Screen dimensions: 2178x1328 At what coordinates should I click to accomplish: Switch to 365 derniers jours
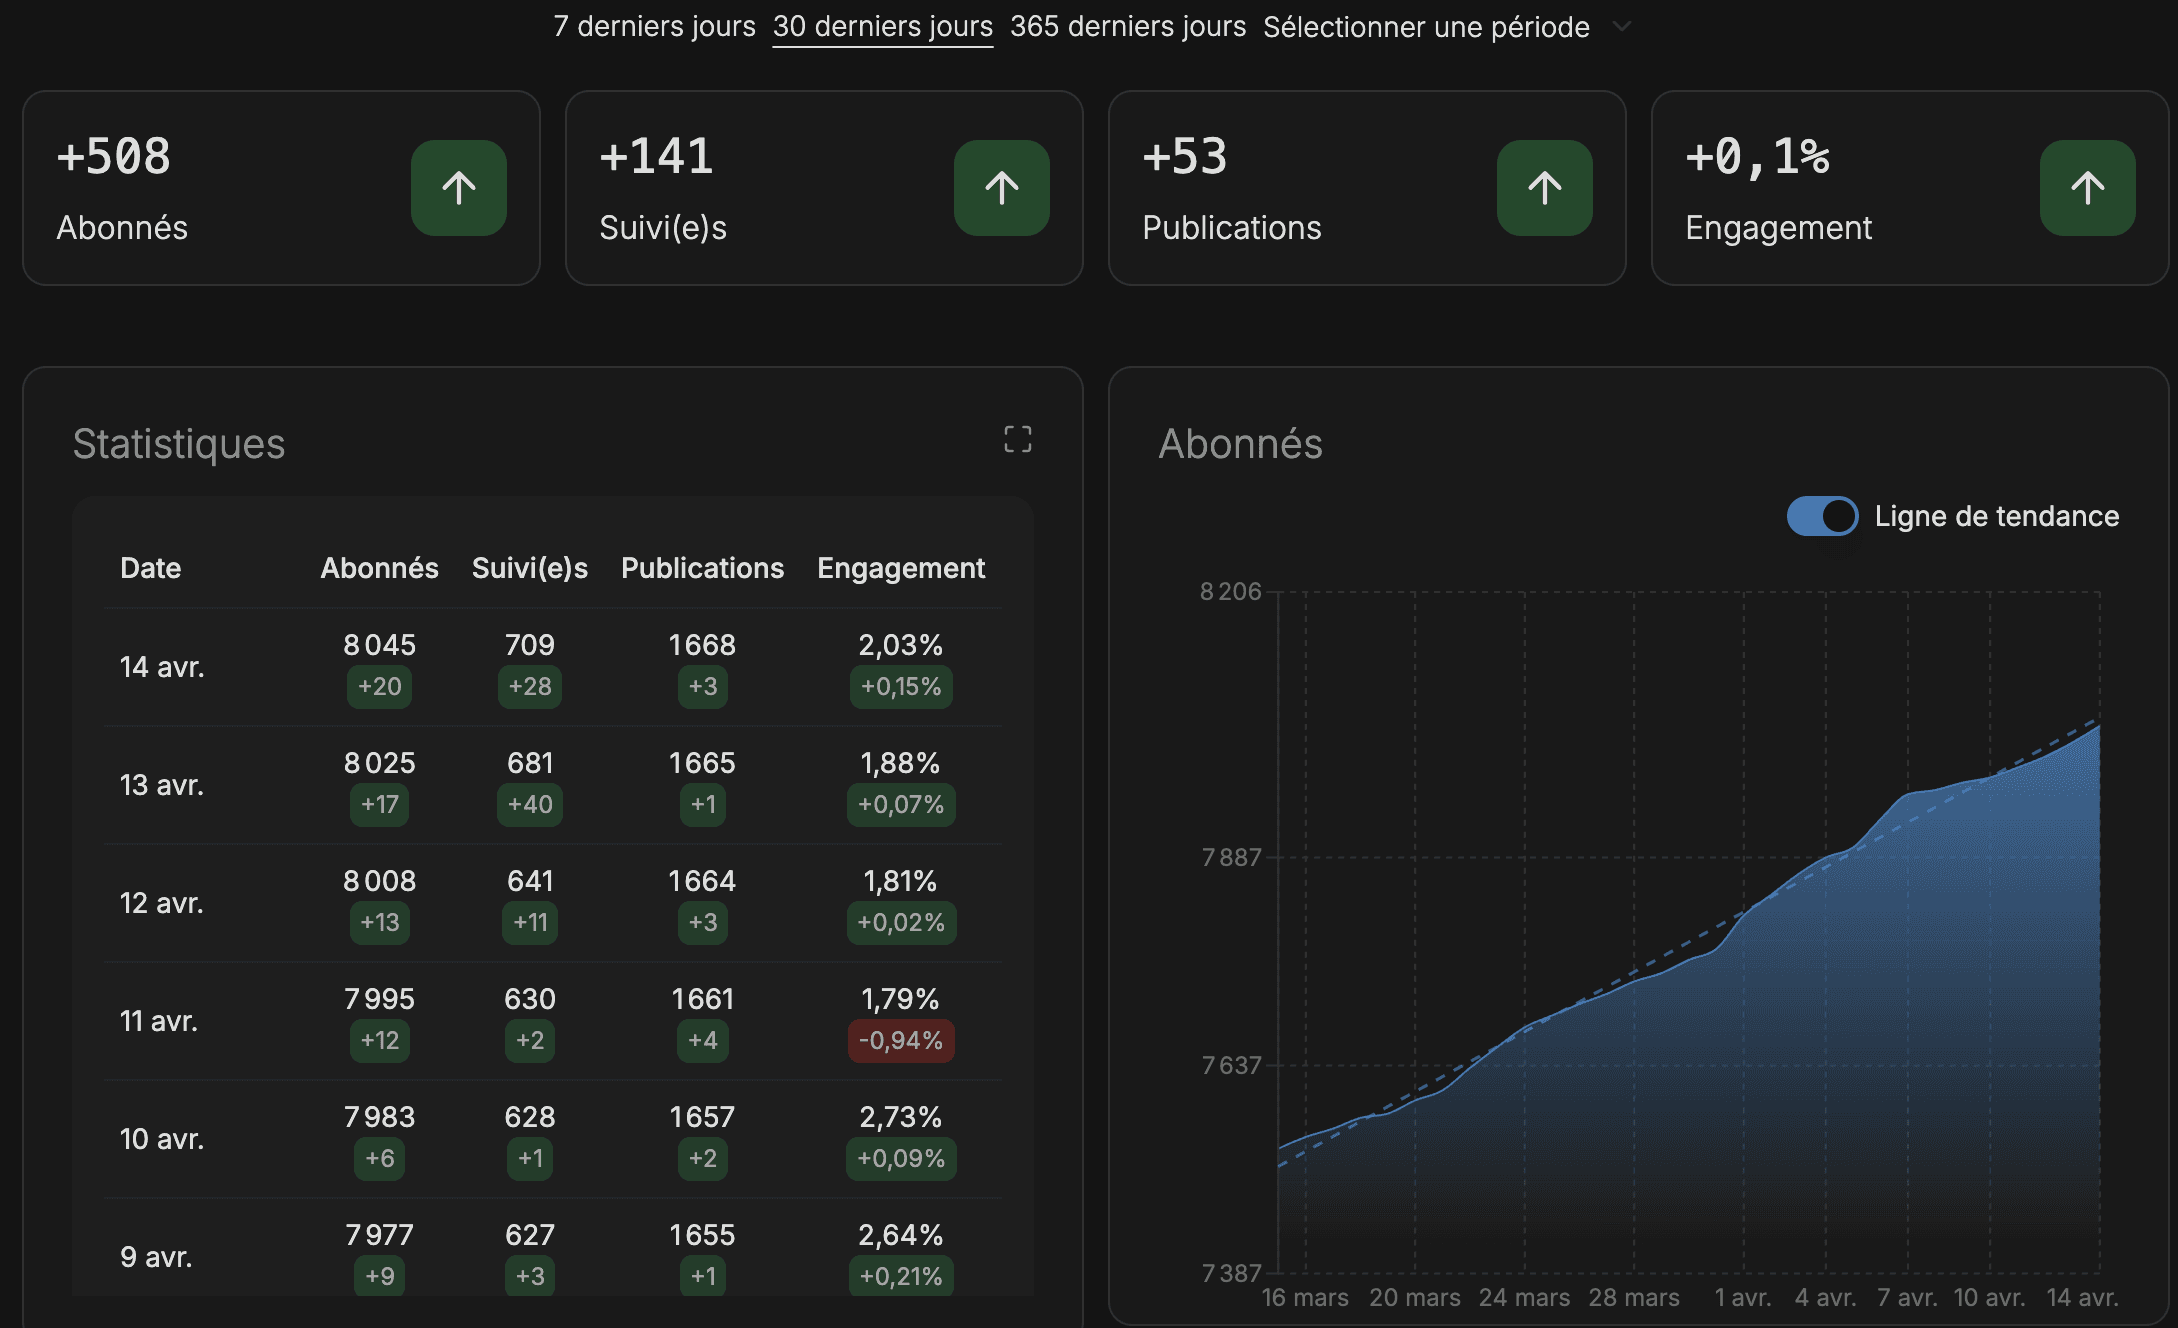click(1128, 26)
